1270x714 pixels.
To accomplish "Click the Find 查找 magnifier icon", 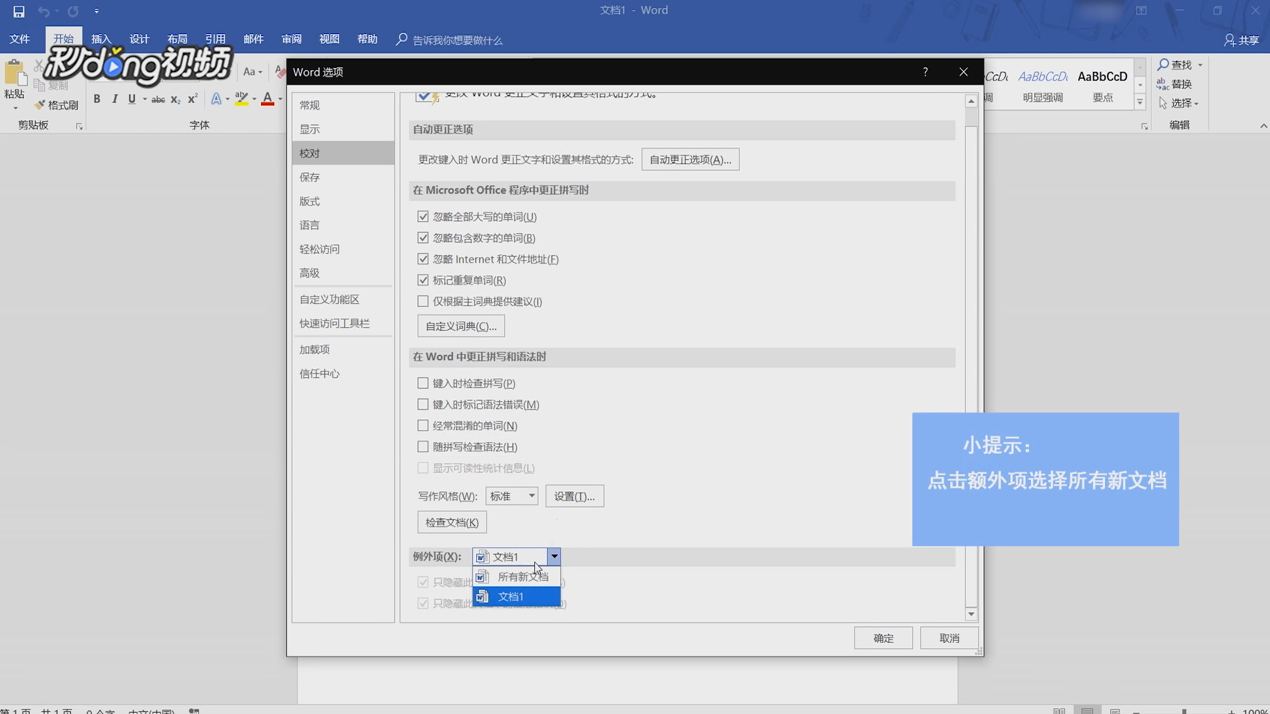I will (1164, 64).
